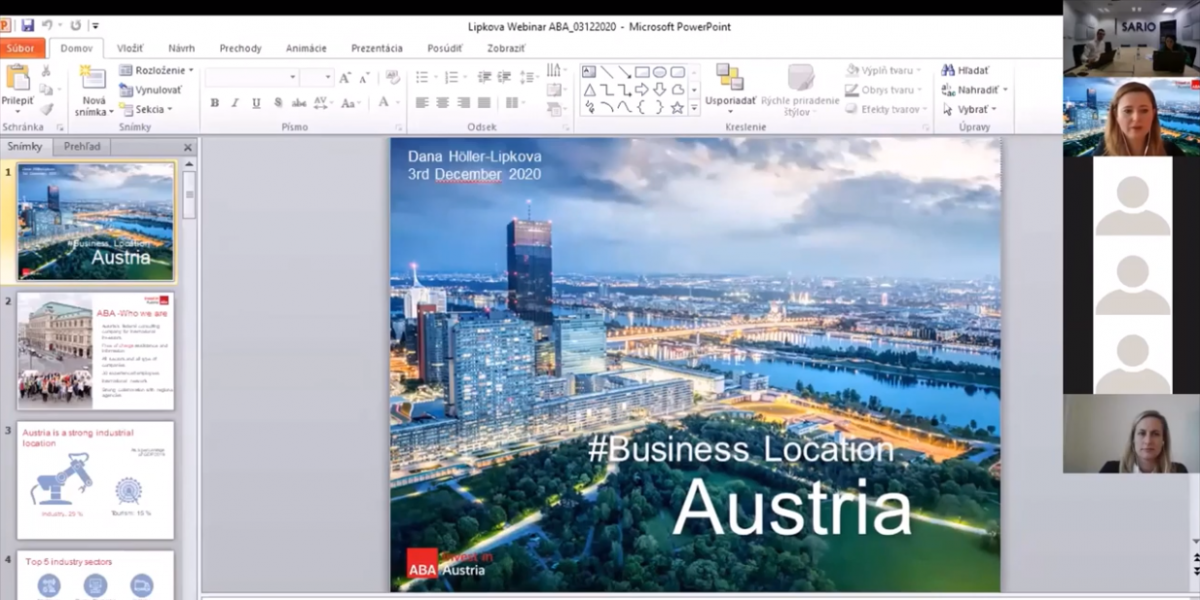This screenshot has height=600, width=1200.
Task: Open the font name combo box
Action: pyautogui.click(x=252, y=77)
